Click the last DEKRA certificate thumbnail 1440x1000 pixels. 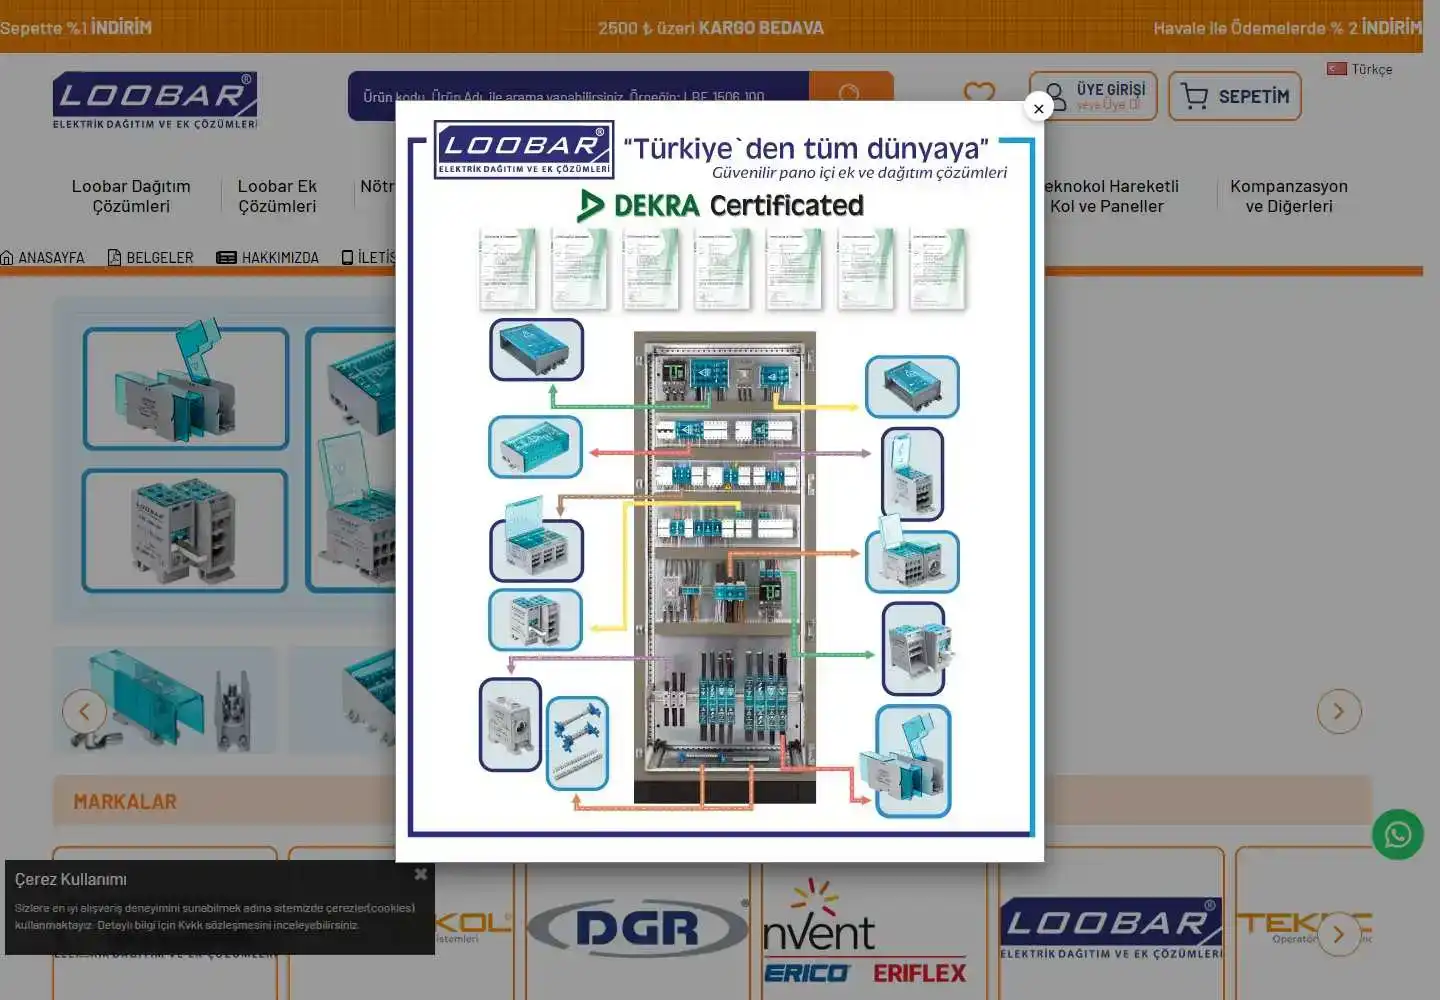(x=938, y=268)
